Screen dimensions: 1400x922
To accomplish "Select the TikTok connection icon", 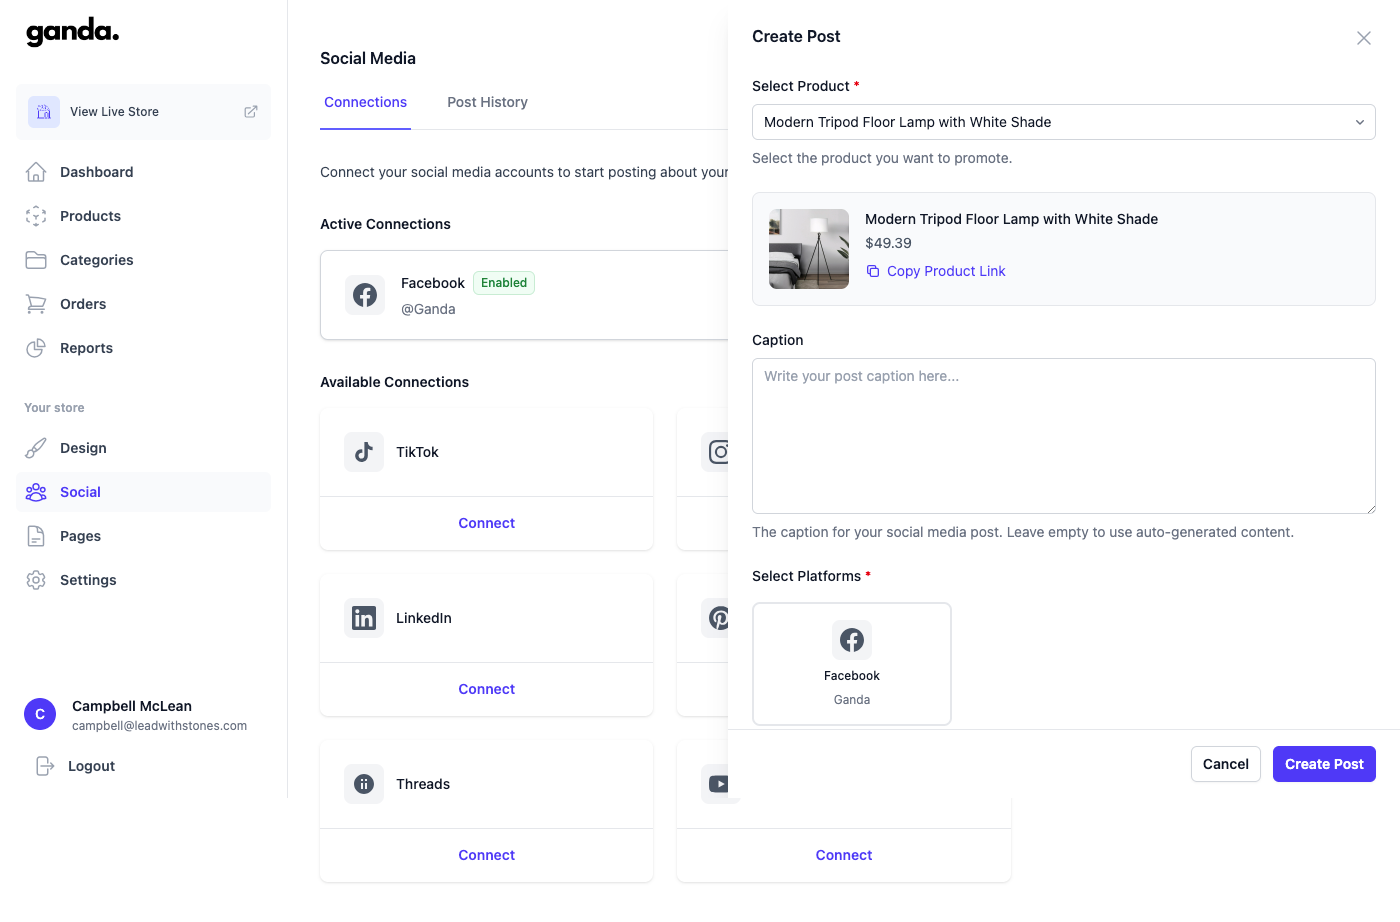I will pos(363,451).
